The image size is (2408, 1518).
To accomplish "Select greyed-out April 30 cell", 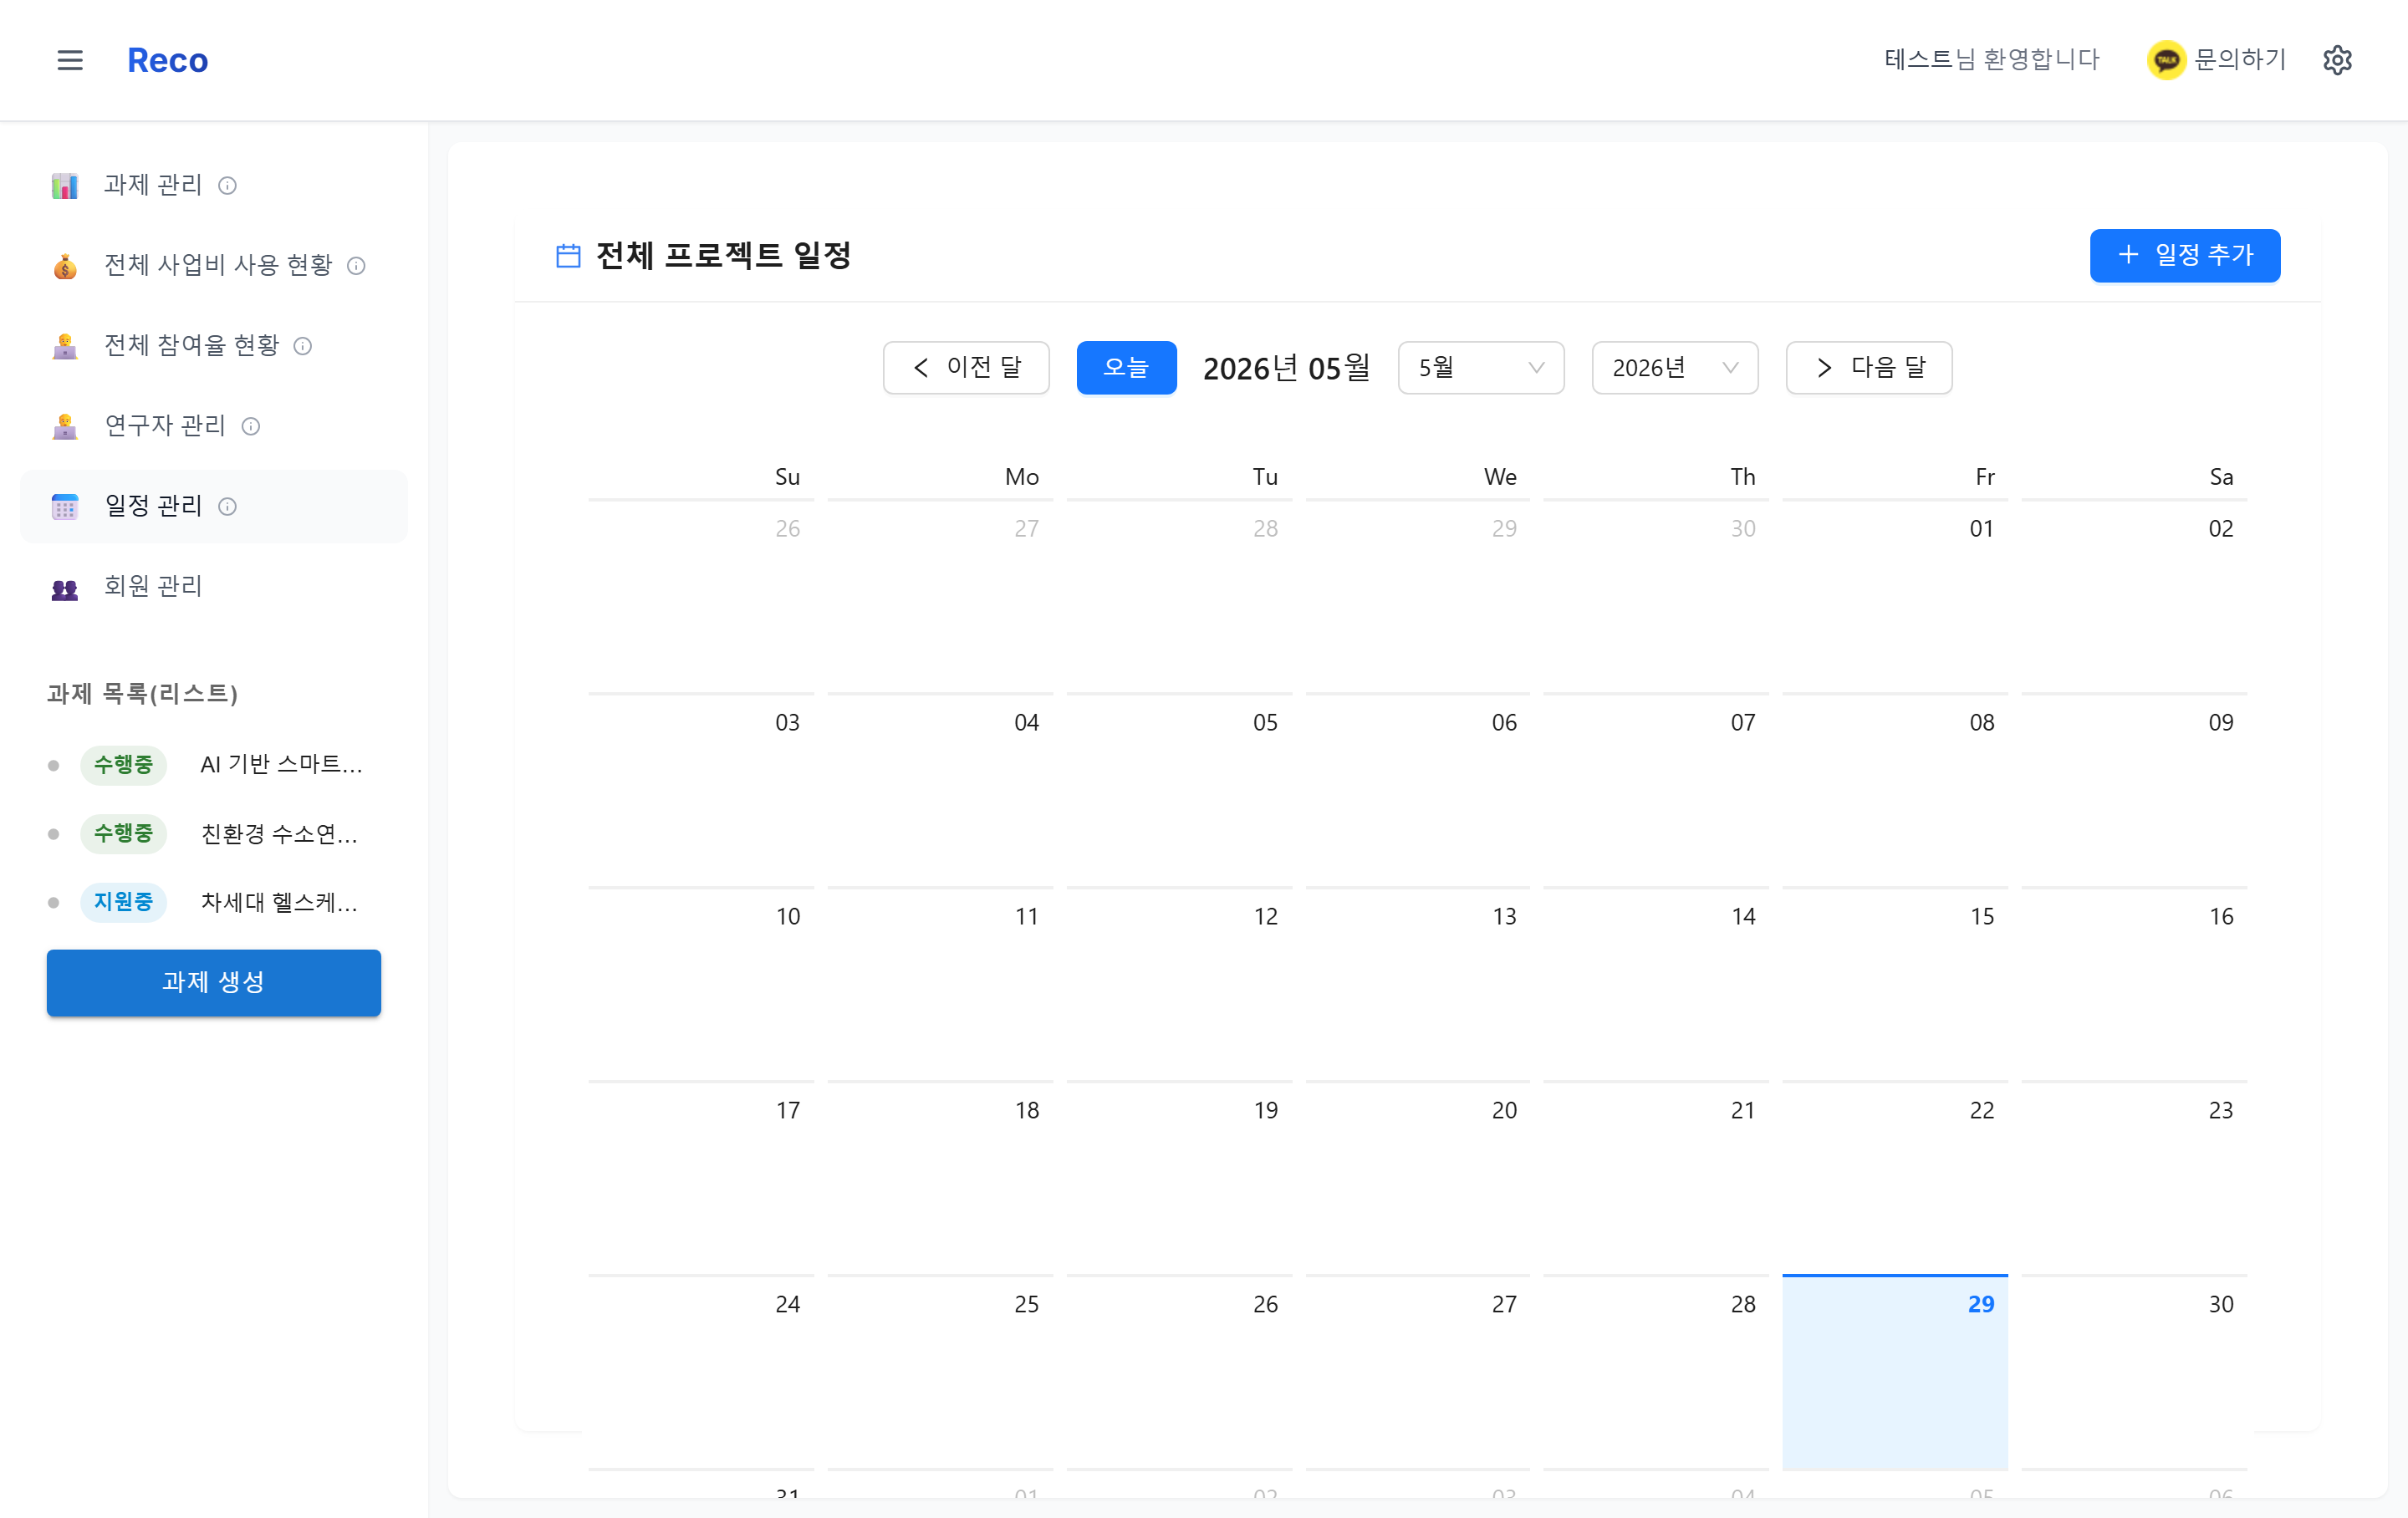I will (x=1656, y=595).
